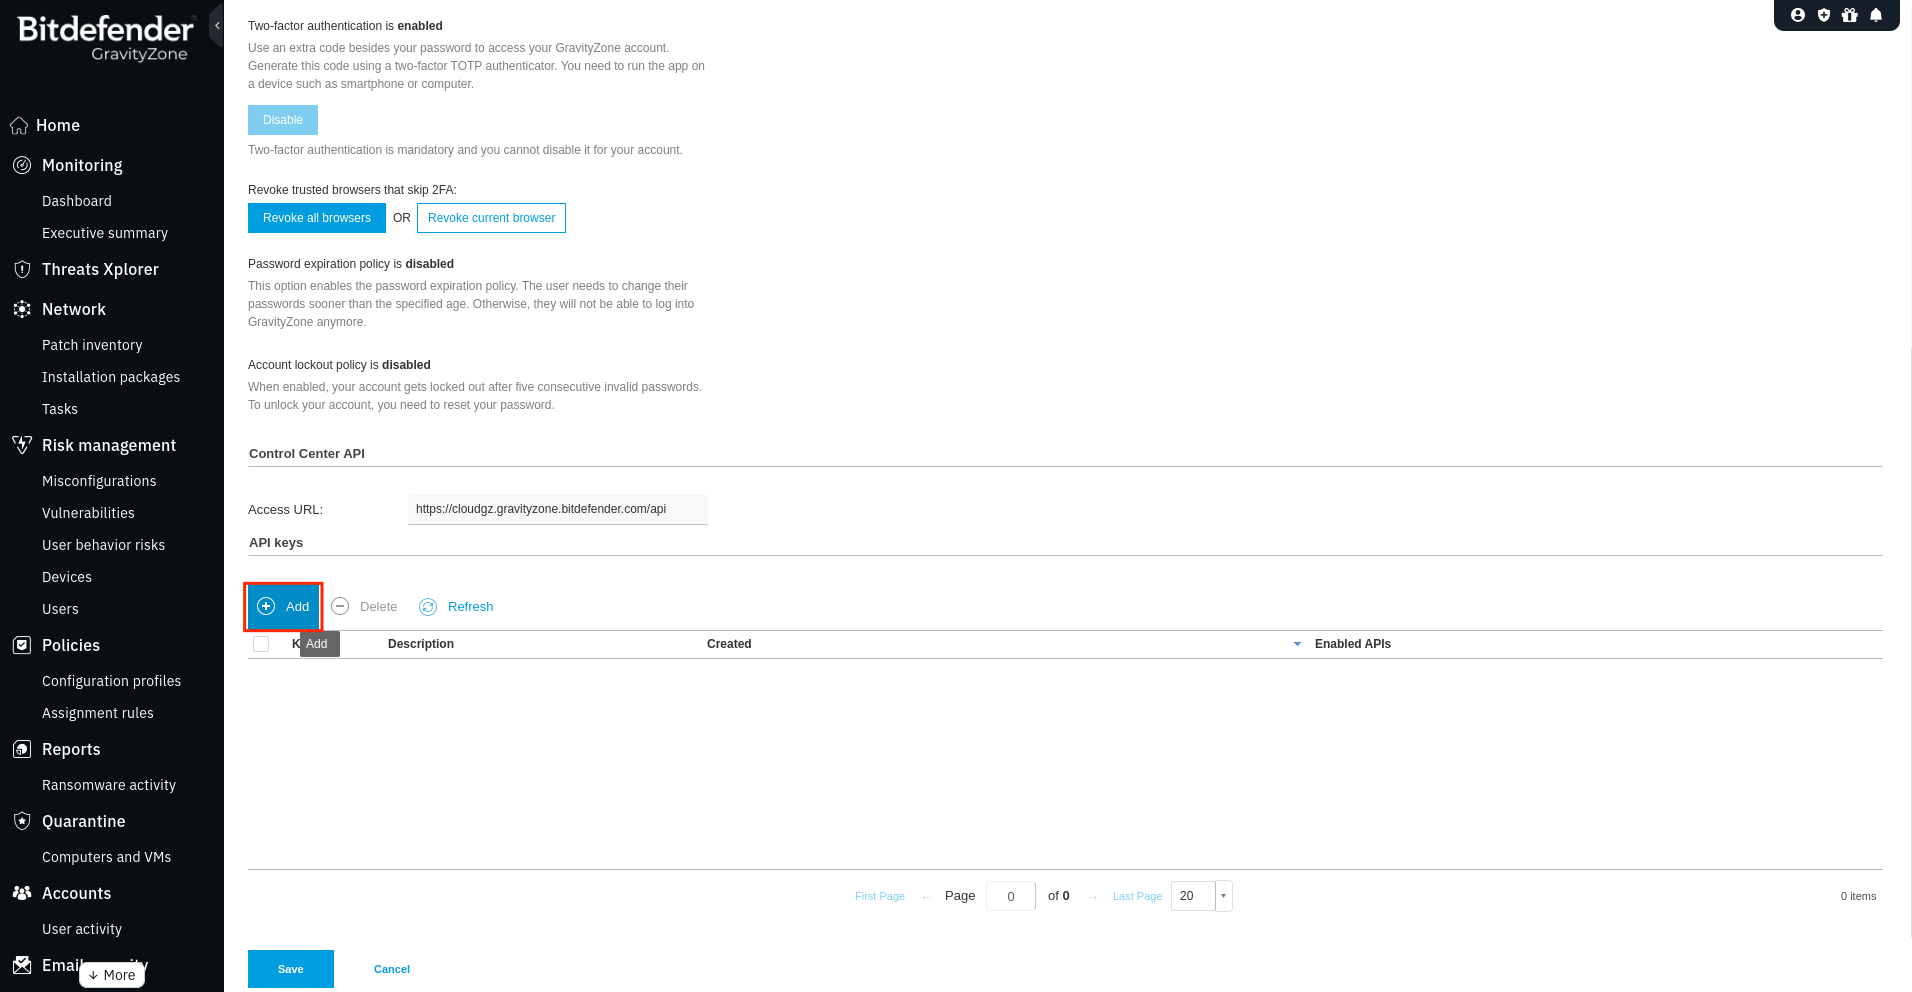Go to User activity under Accounts
The image size is (1912, 992).
(x=82, y=929)
